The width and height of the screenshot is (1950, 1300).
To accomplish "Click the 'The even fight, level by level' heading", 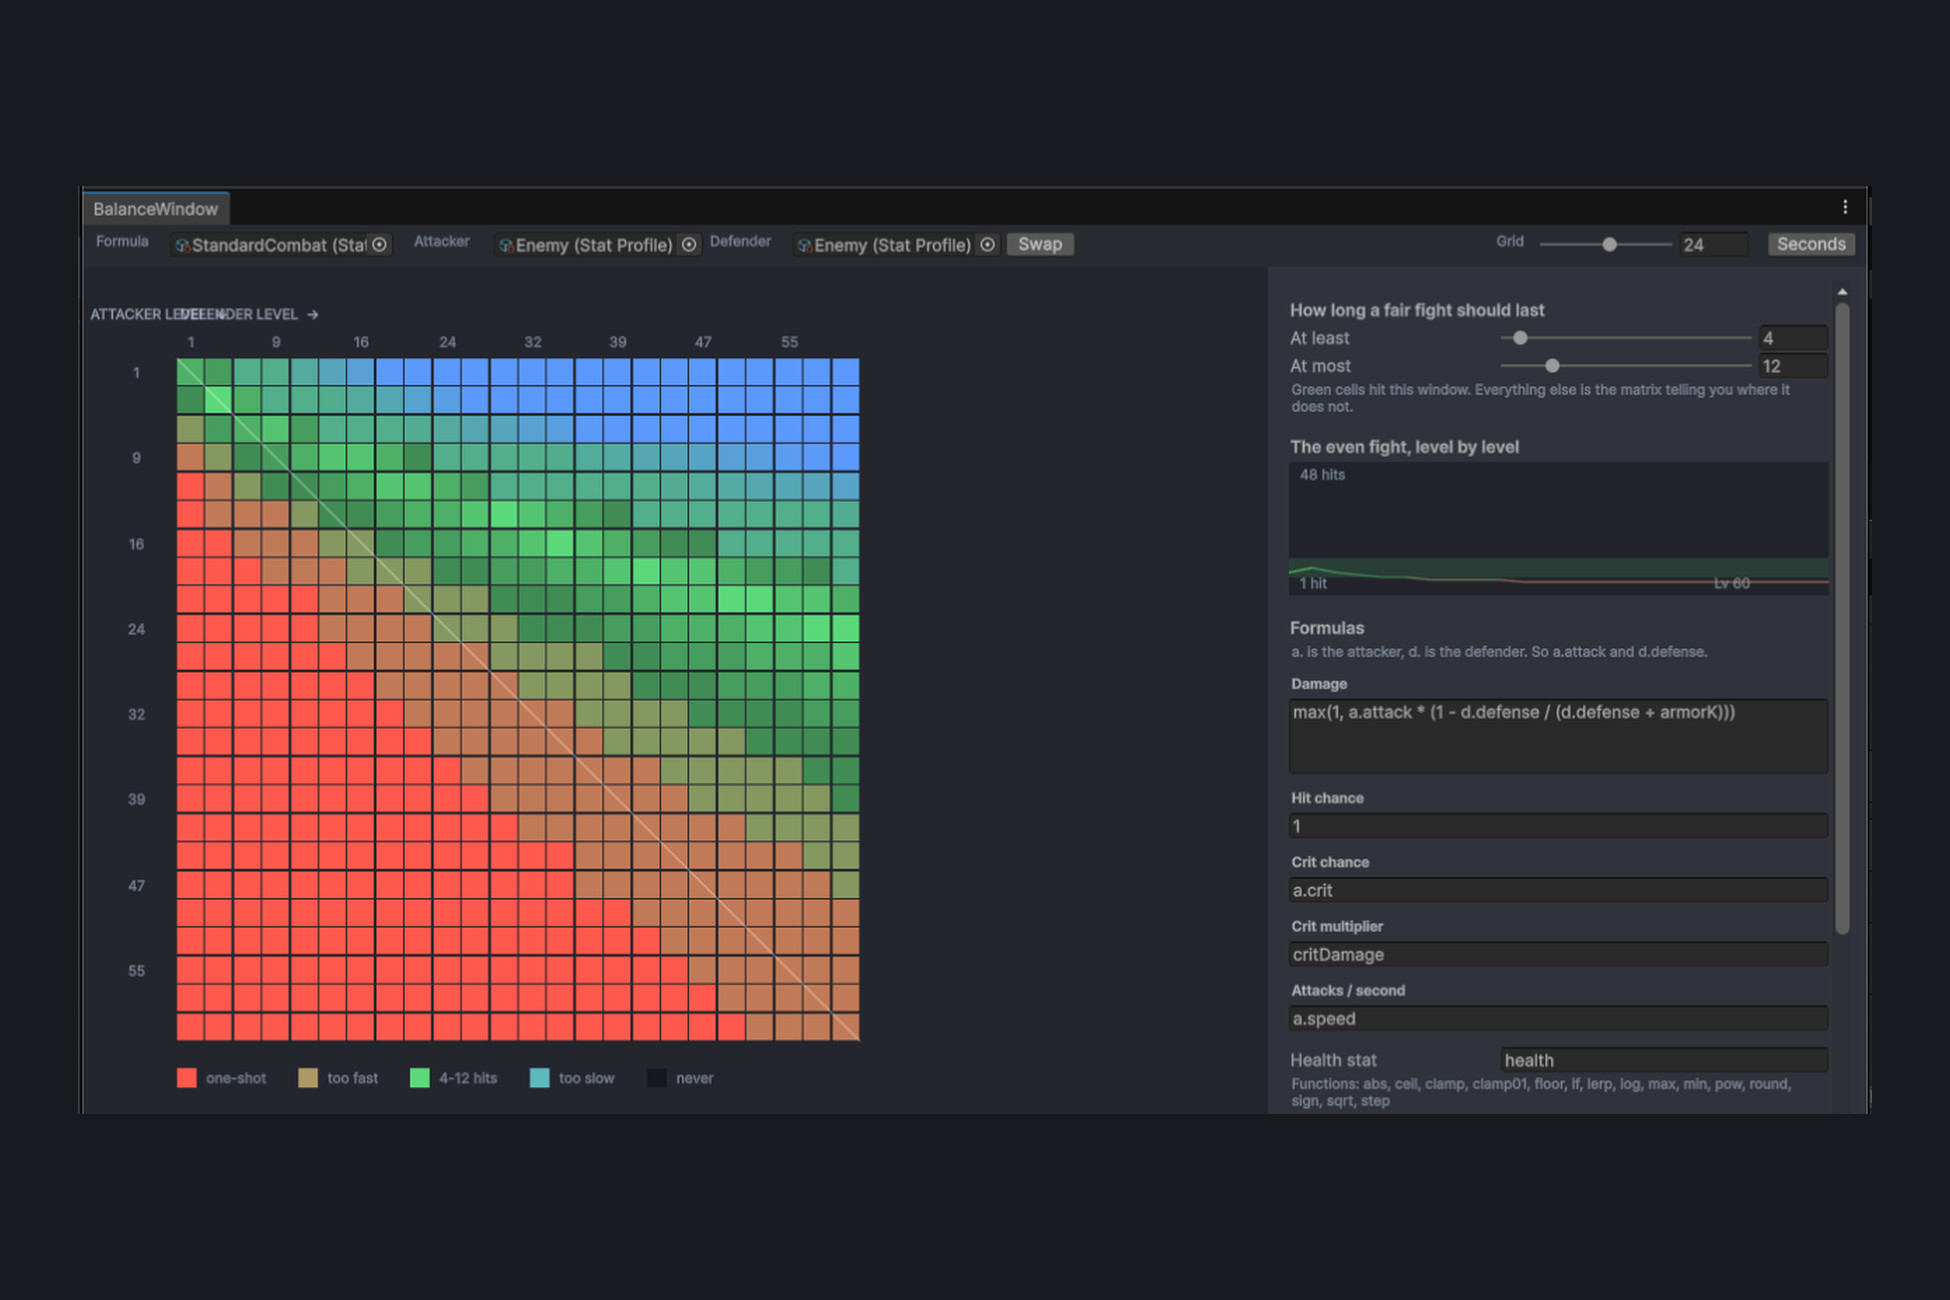I will pos(1404,447).
